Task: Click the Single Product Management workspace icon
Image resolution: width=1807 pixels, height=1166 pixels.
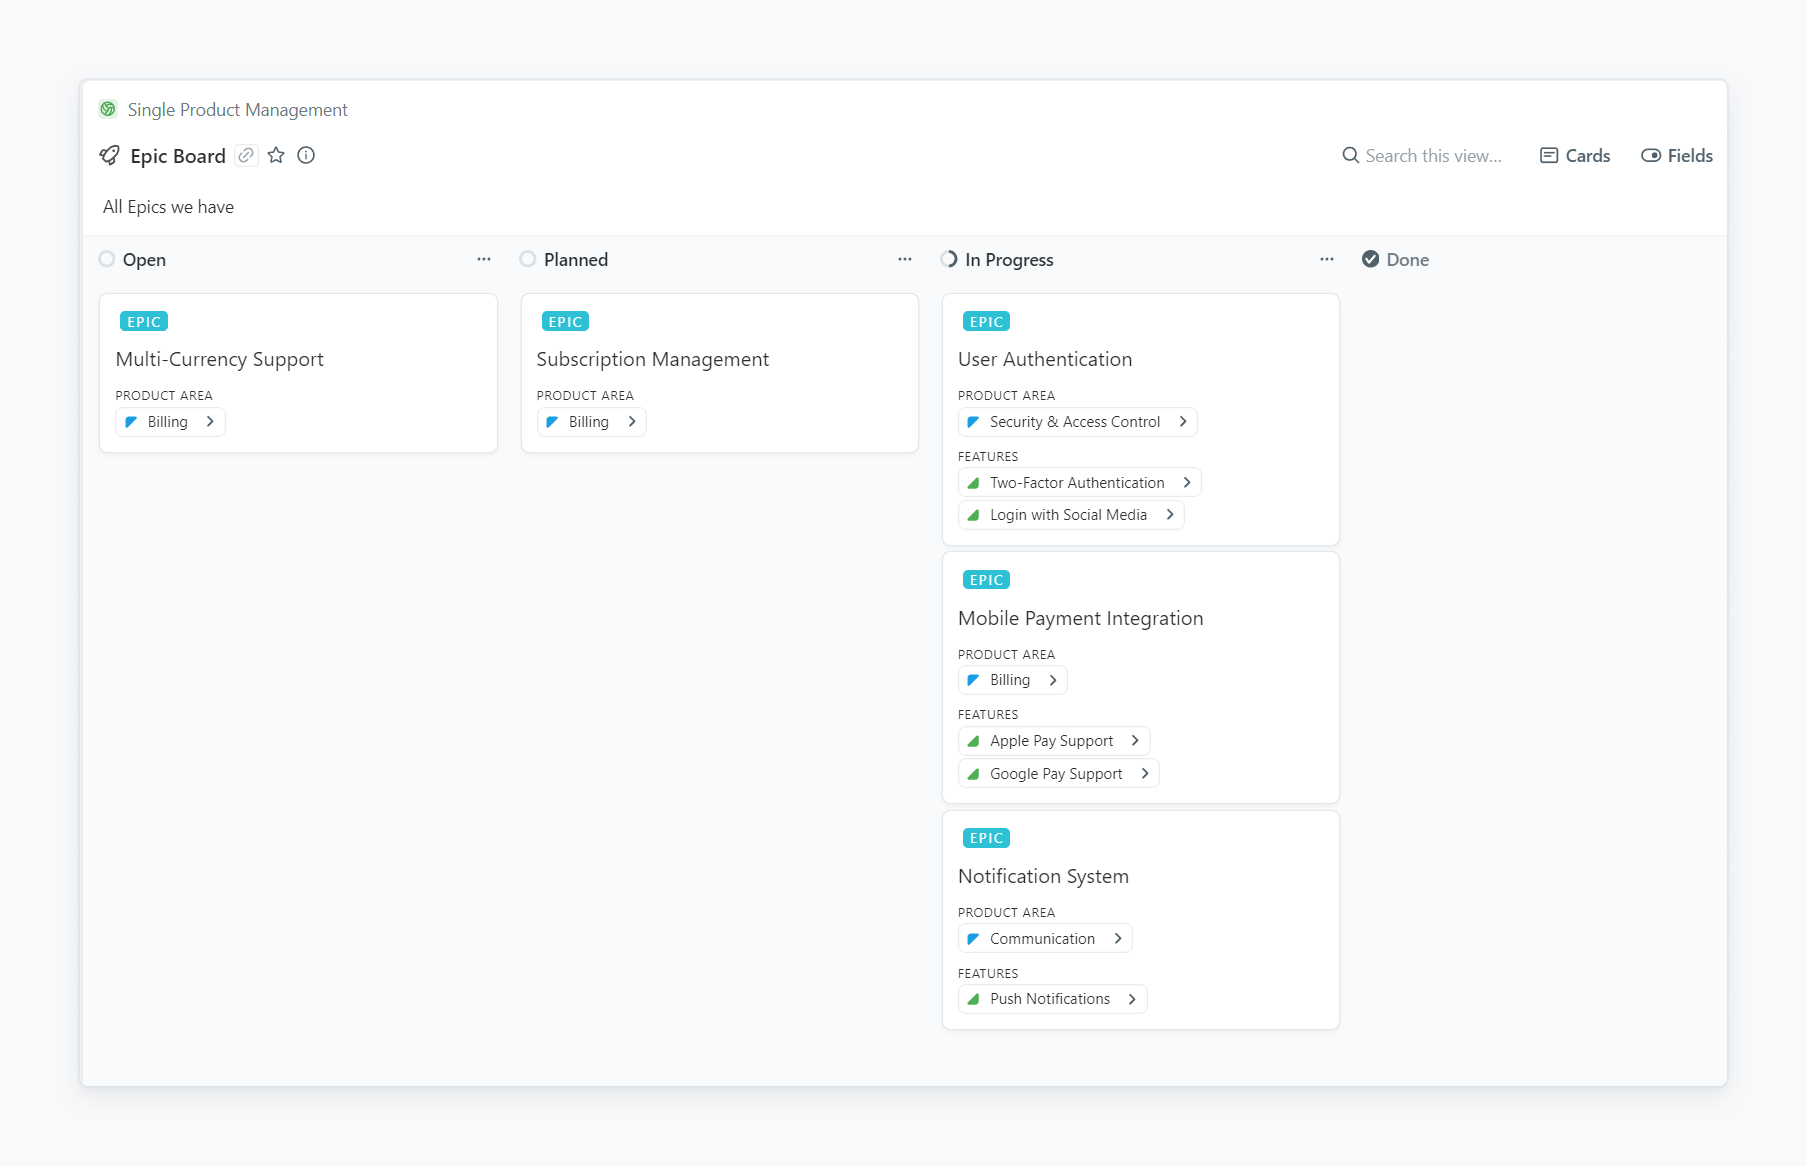Action: point(108,109)
